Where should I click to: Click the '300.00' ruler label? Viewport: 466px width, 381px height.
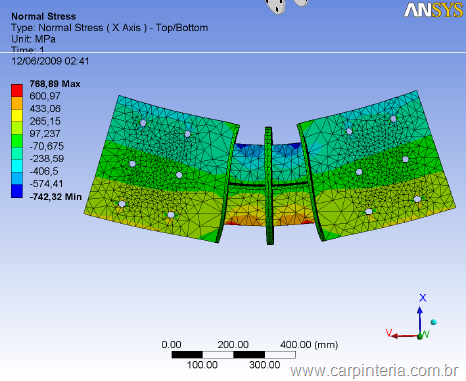click(x=264, y=365)
